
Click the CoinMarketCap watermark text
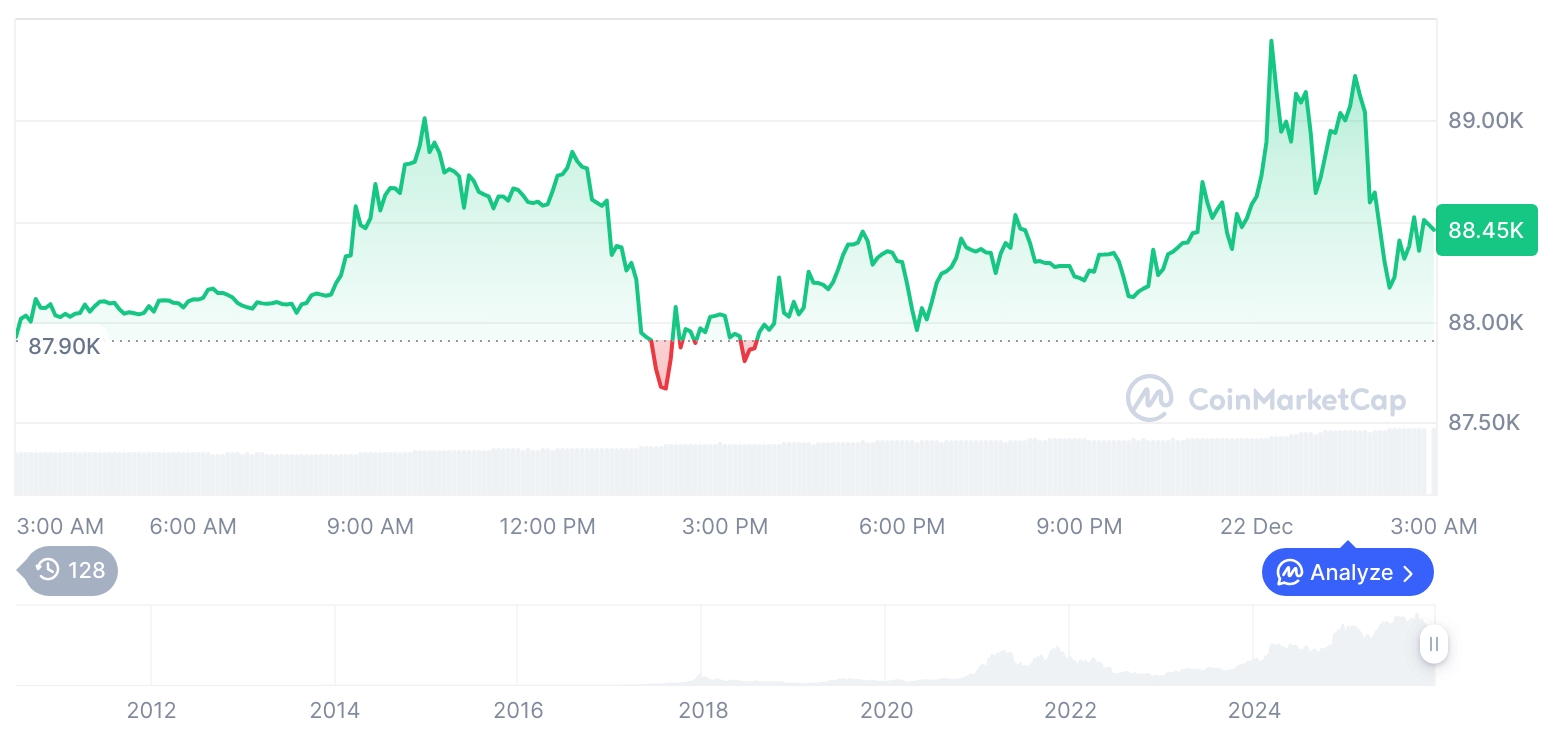tap(1297, 400)
